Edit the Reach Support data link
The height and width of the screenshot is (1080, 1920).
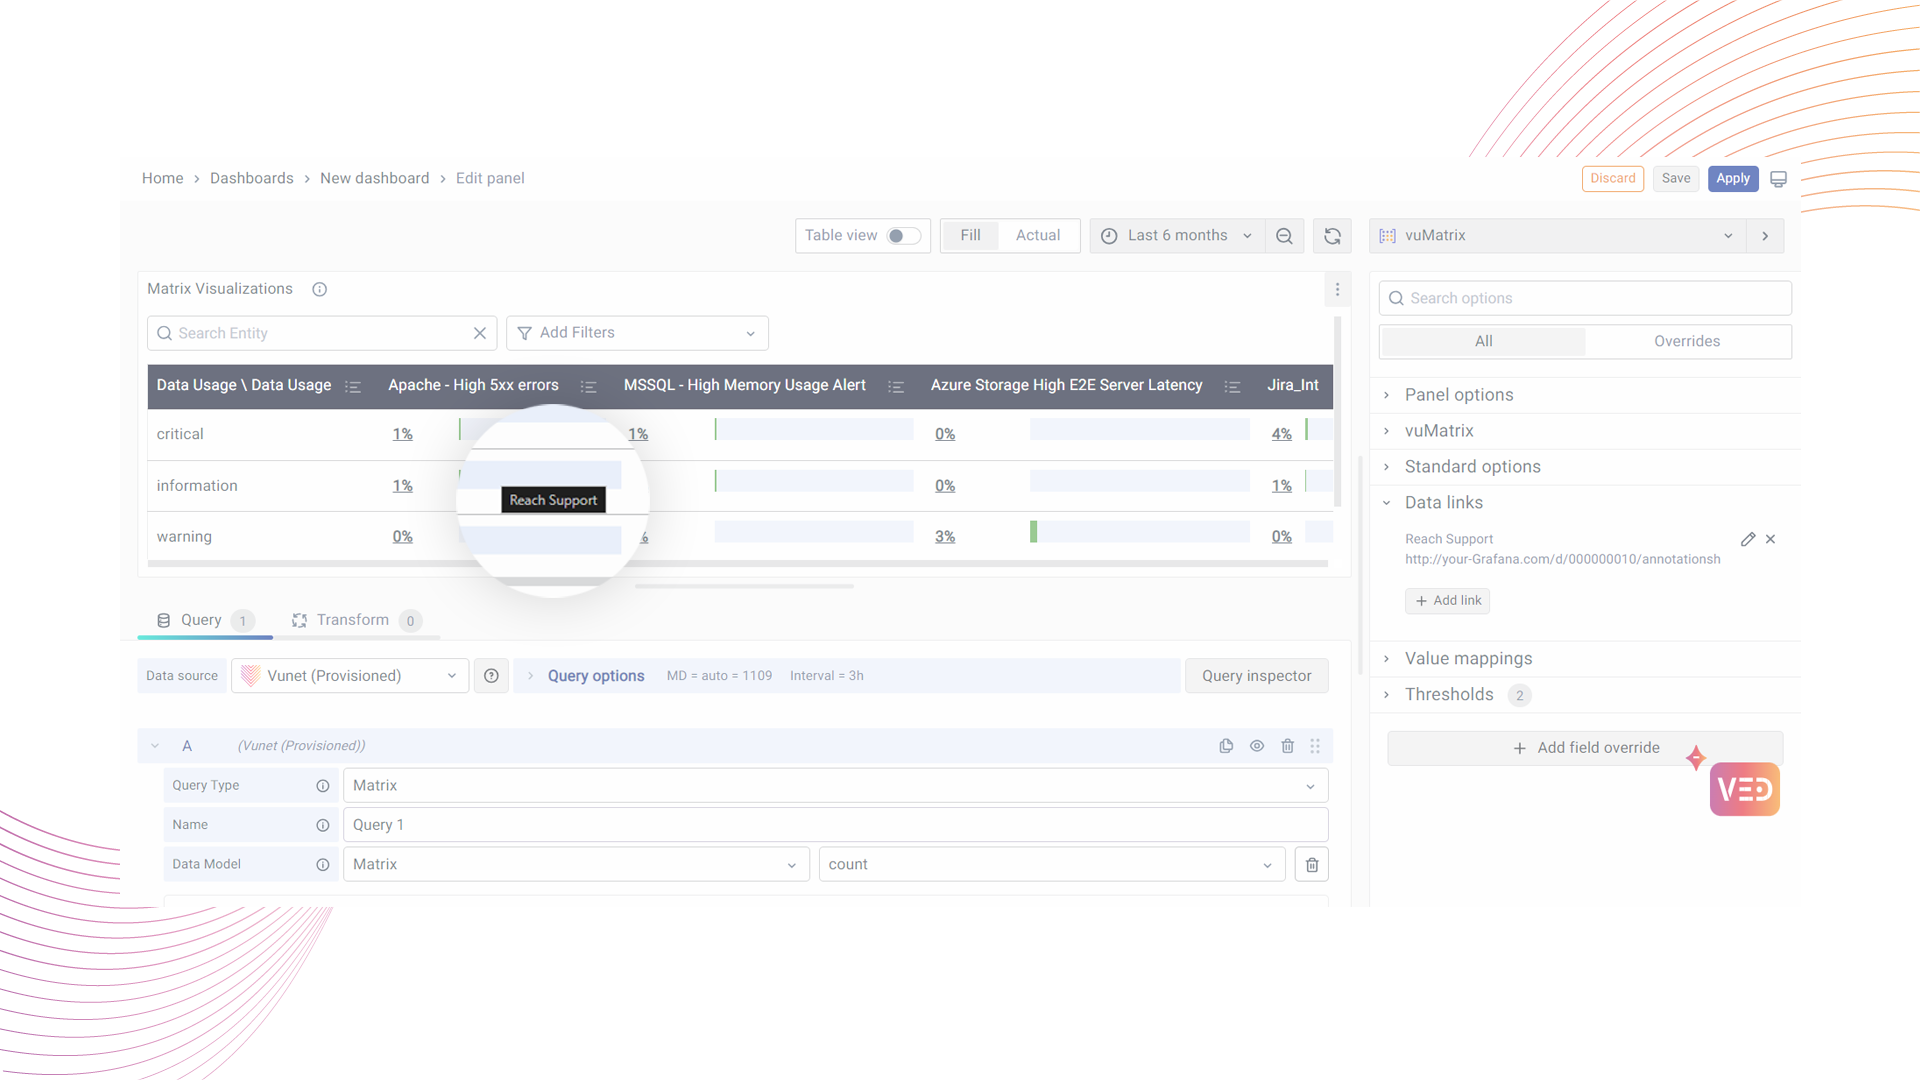point(1747,539)
